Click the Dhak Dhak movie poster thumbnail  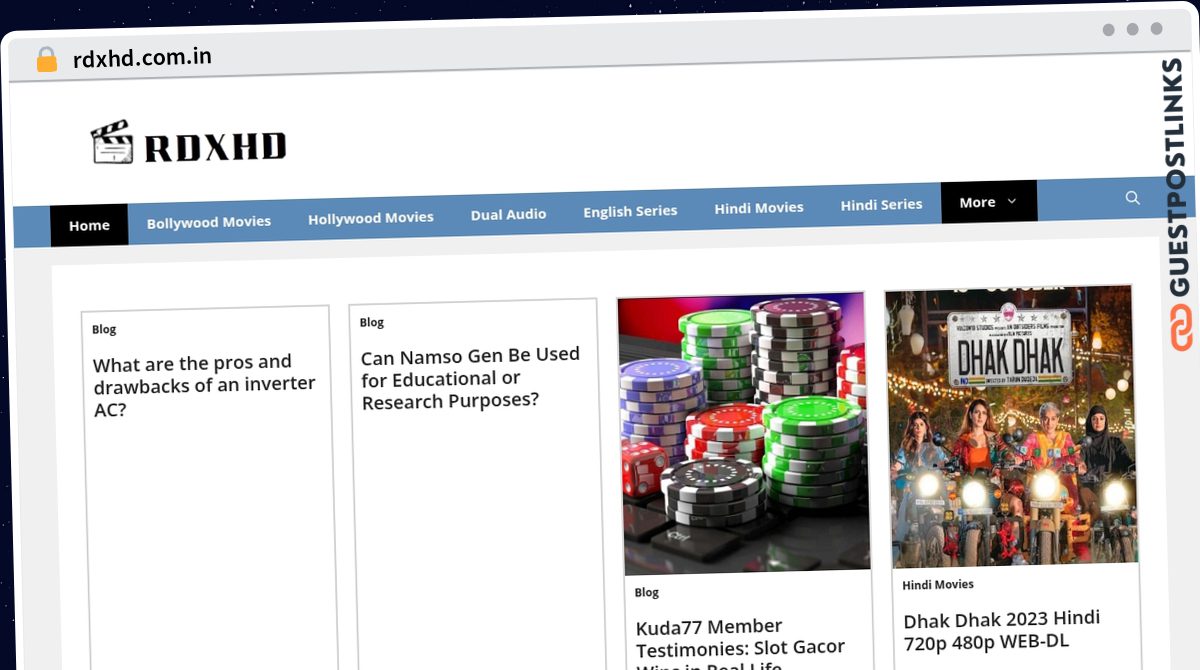tap(1011, 426)
